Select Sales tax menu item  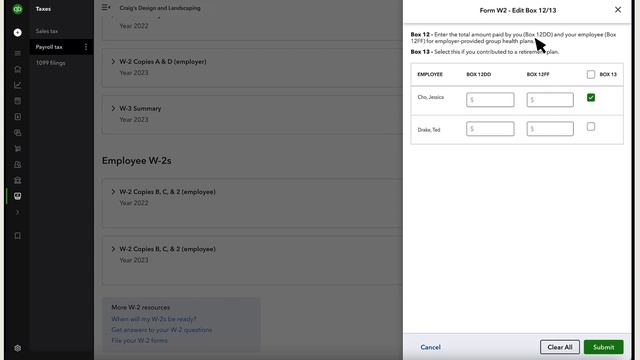(47, 31)
